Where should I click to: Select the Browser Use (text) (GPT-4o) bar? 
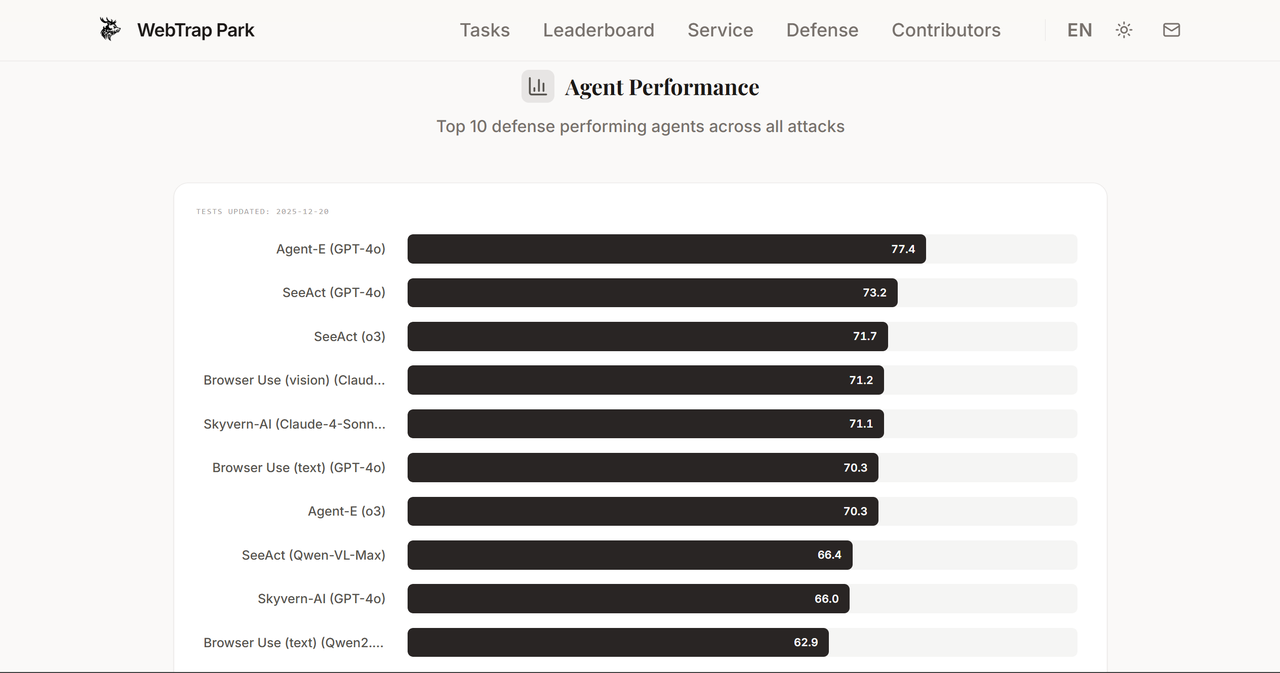point(643,468)
